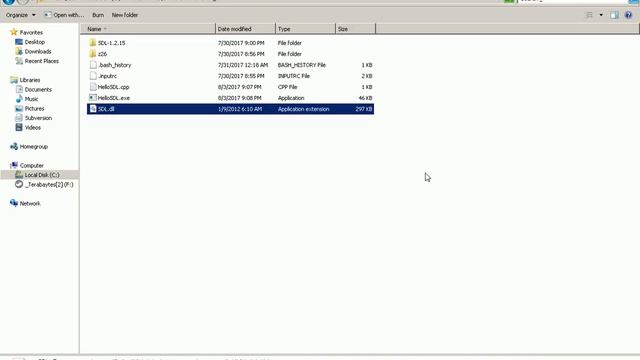This screenshot has width=640, height=360.
Task: Click the 7/30/2017 9:00 PM date cell
Action: pyautogui.click(x=241, y=43)
